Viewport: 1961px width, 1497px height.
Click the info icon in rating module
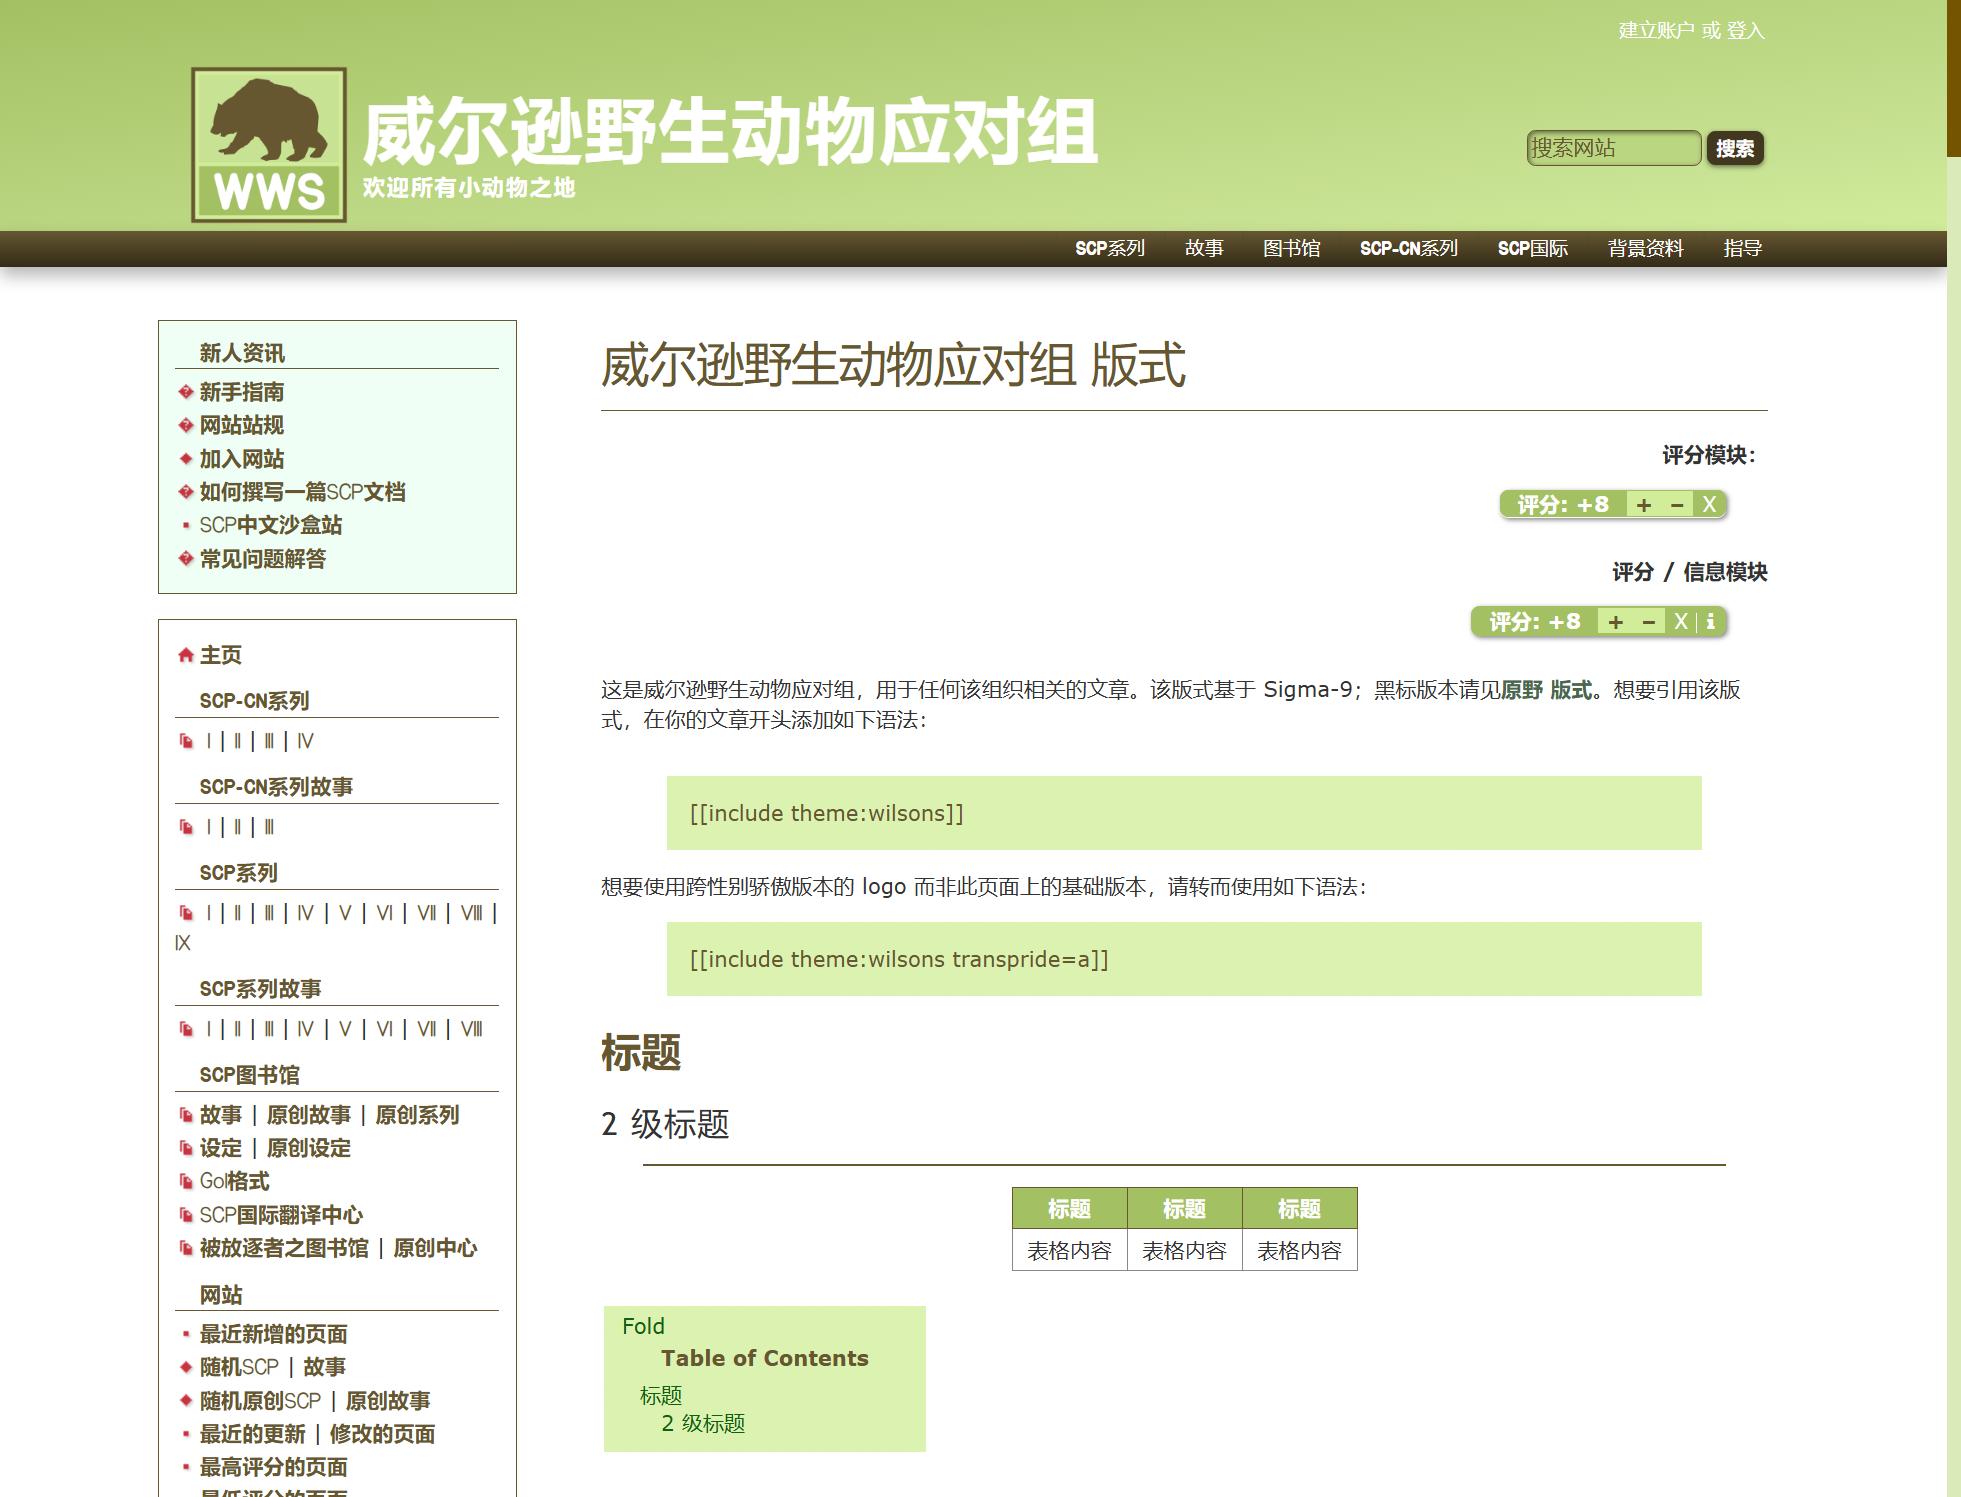[1710, 622]
